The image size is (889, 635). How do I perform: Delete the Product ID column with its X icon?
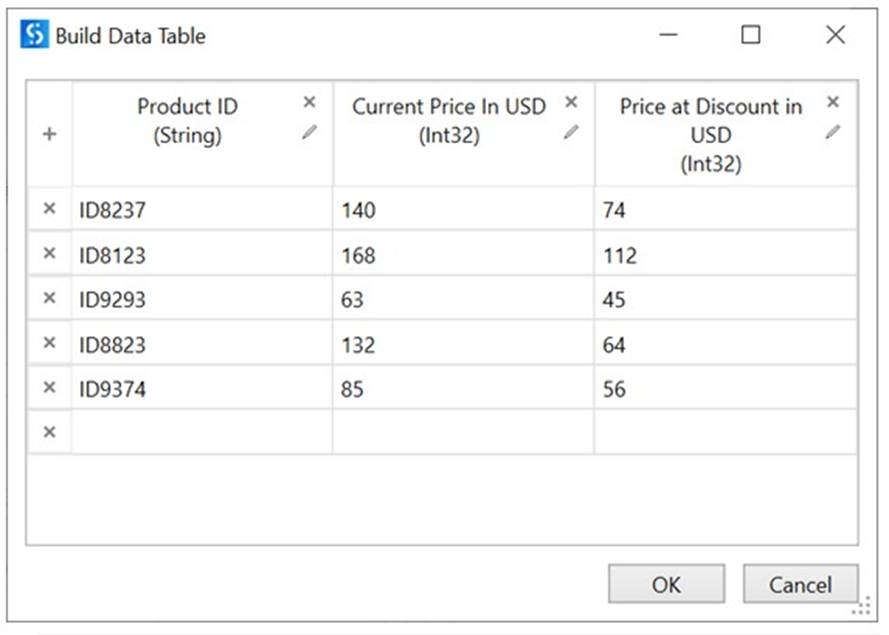coord(309,101)
